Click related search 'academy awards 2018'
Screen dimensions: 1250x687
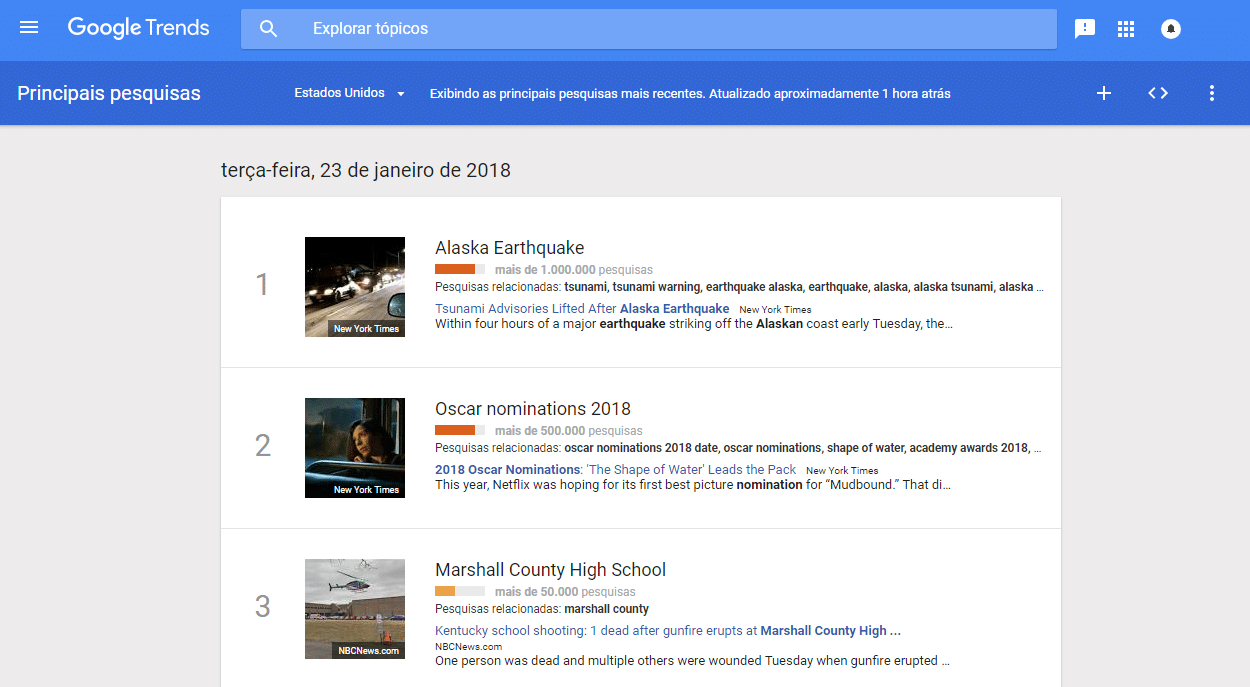click(968, 448)
